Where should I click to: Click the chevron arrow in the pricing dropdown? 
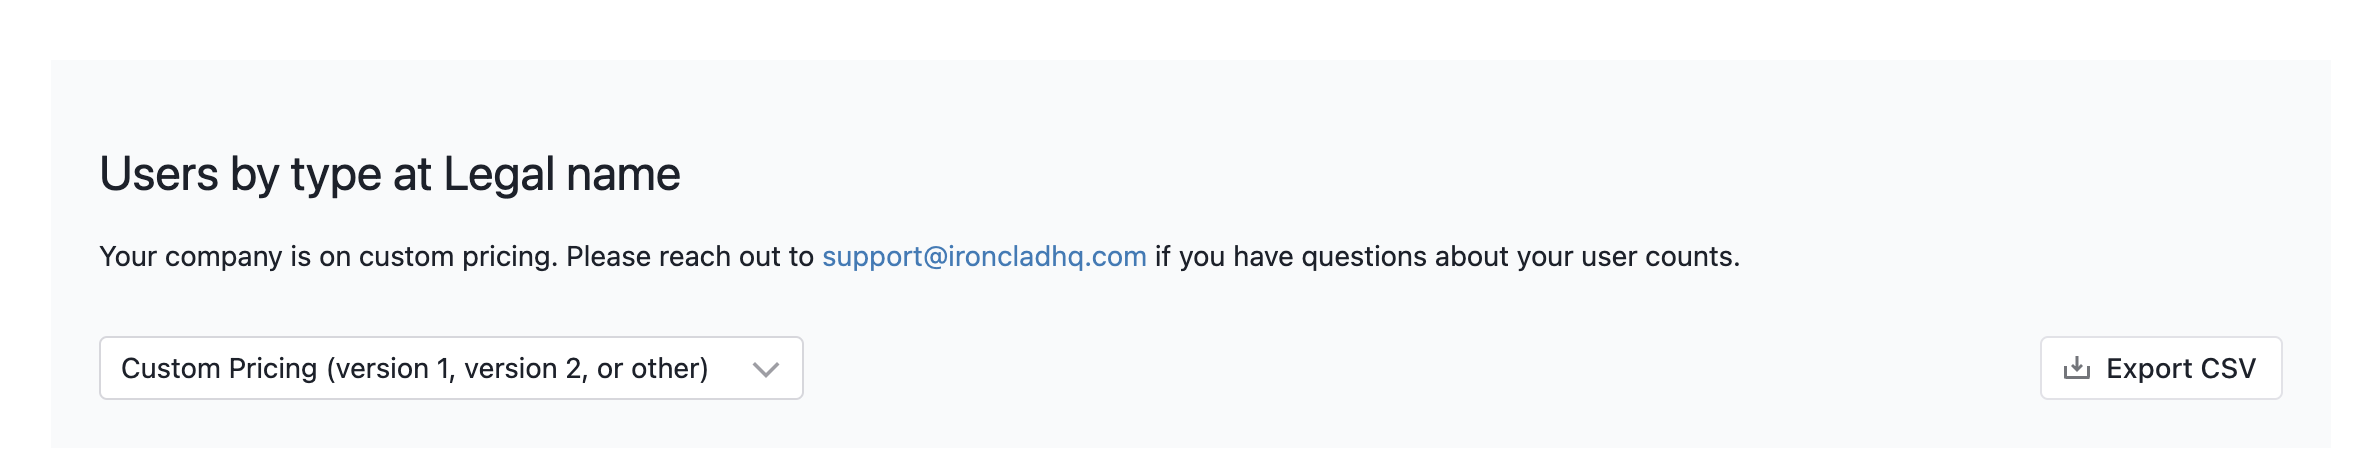click(x=766, y=369)
